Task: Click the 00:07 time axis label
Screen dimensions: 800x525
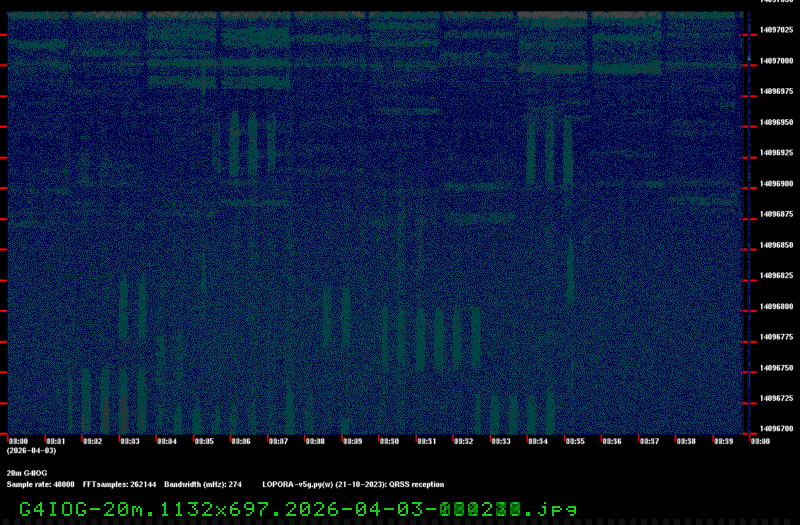Action: coord(278,441)
